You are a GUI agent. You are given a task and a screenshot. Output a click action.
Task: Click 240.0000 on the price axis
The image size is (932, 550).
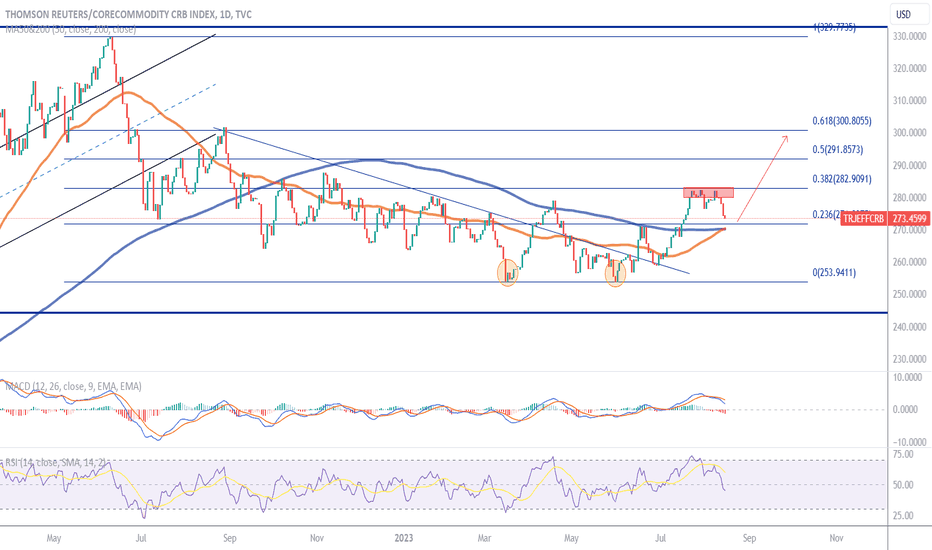(909, 326)
